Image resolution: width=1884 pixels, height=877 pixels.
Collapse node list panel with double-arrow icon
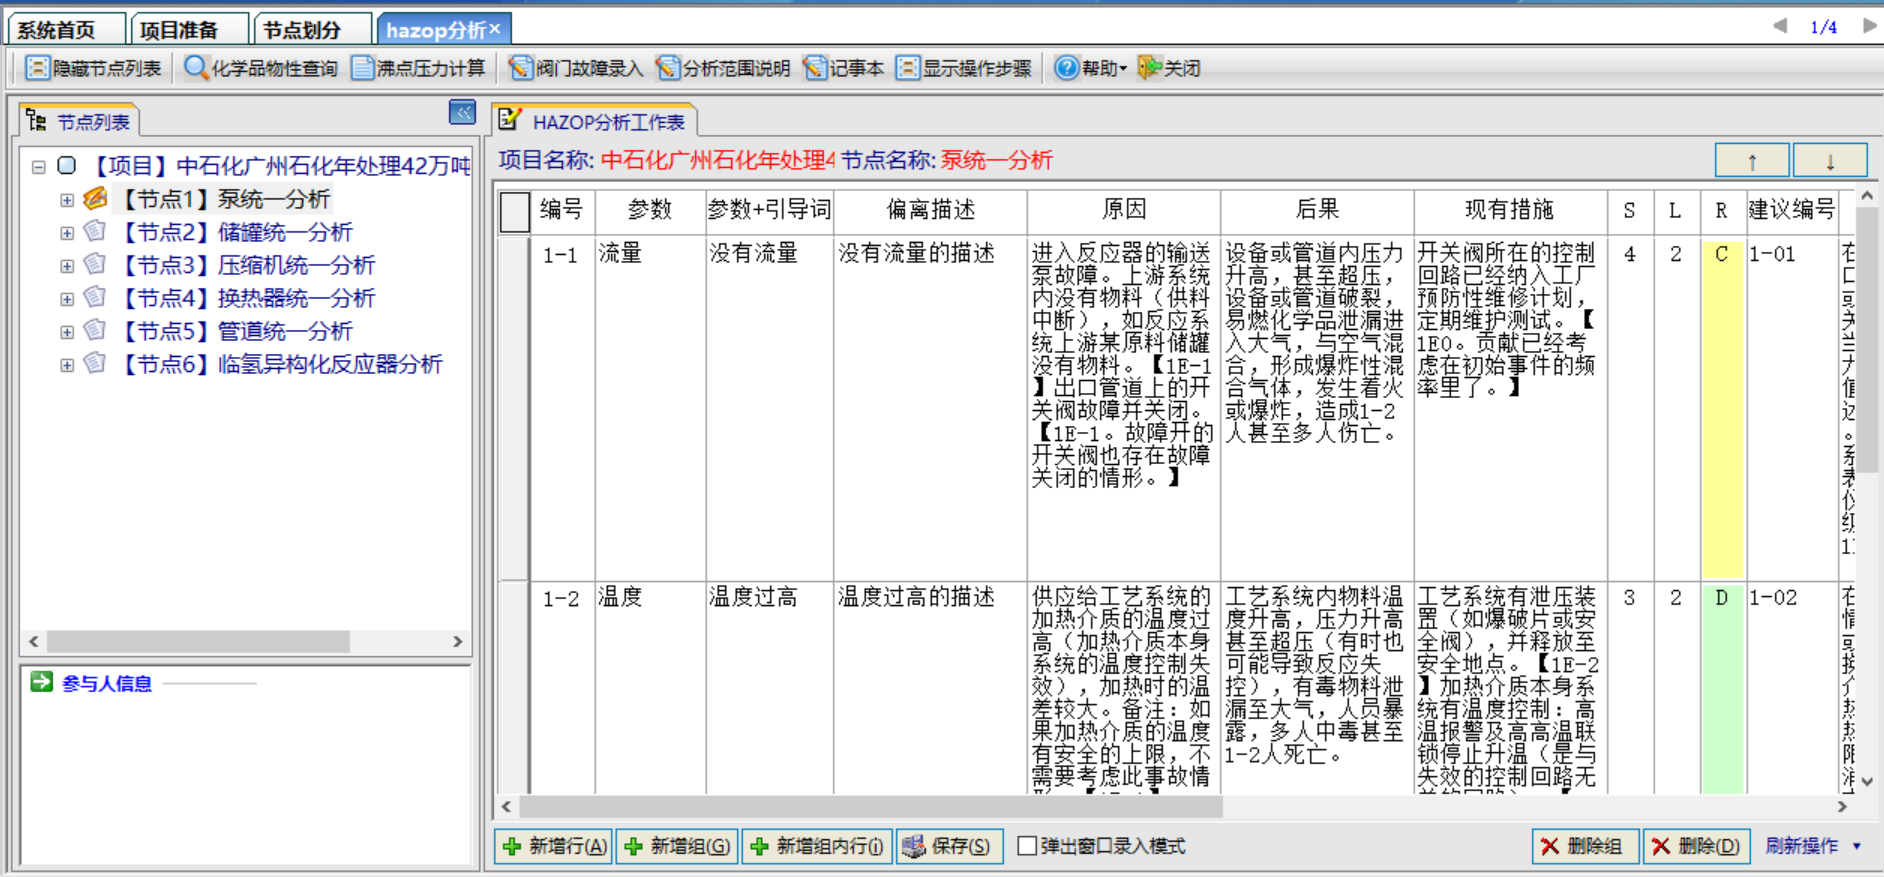tap(462, 112)
